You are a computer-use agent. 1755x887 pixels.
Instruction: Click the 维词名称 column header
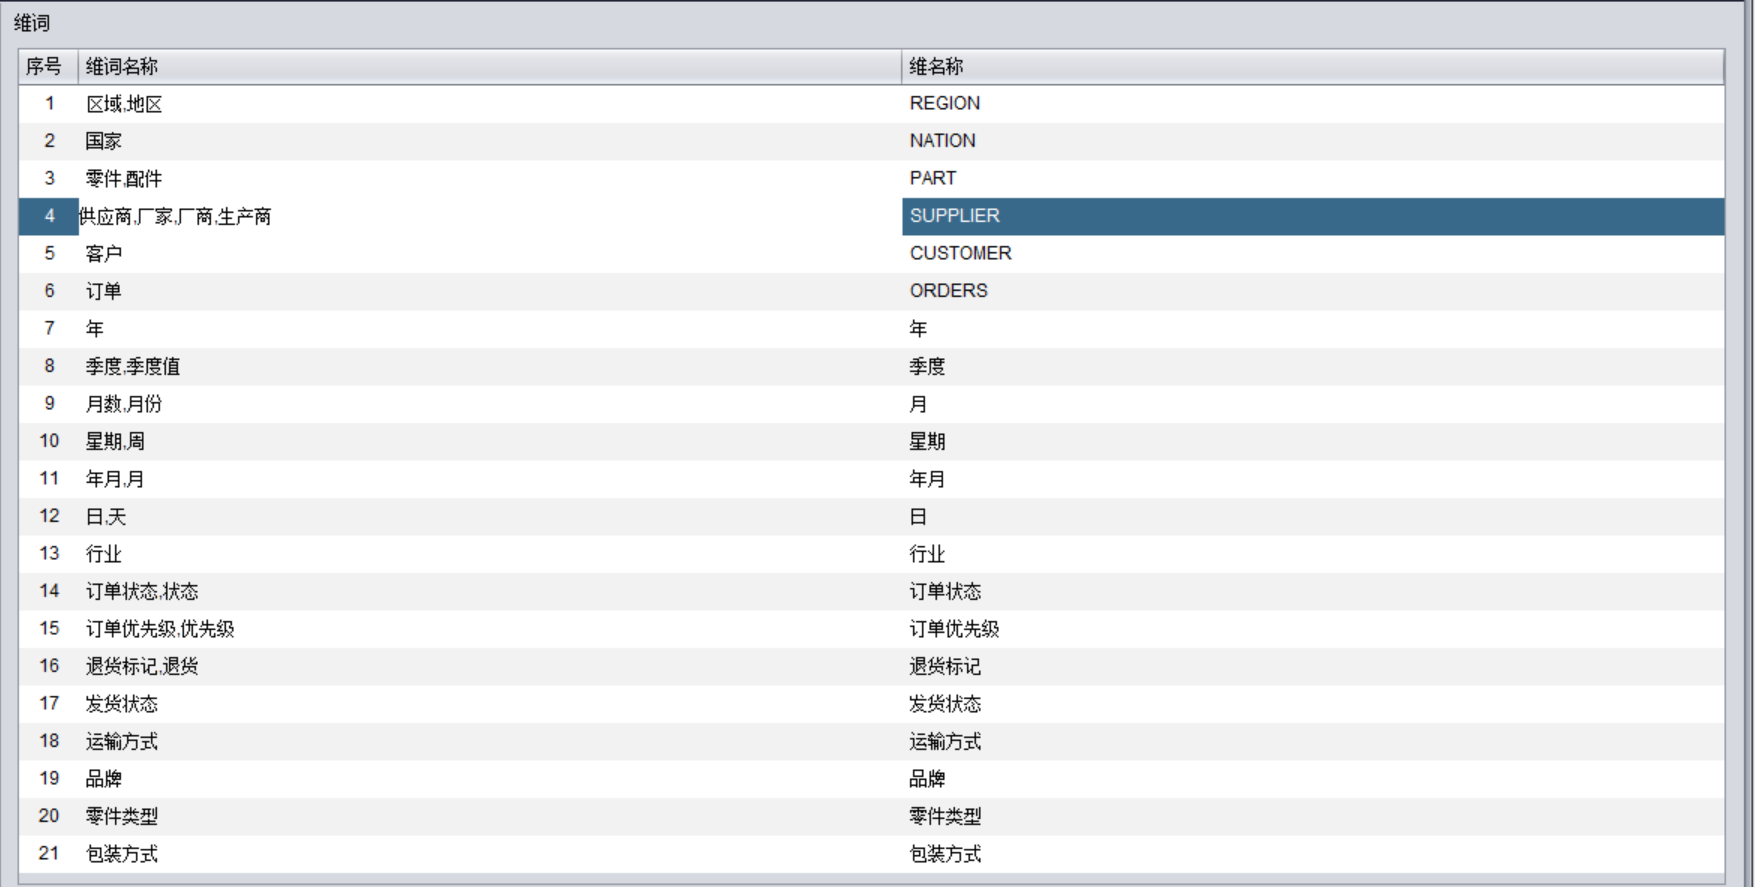point(490,67)
